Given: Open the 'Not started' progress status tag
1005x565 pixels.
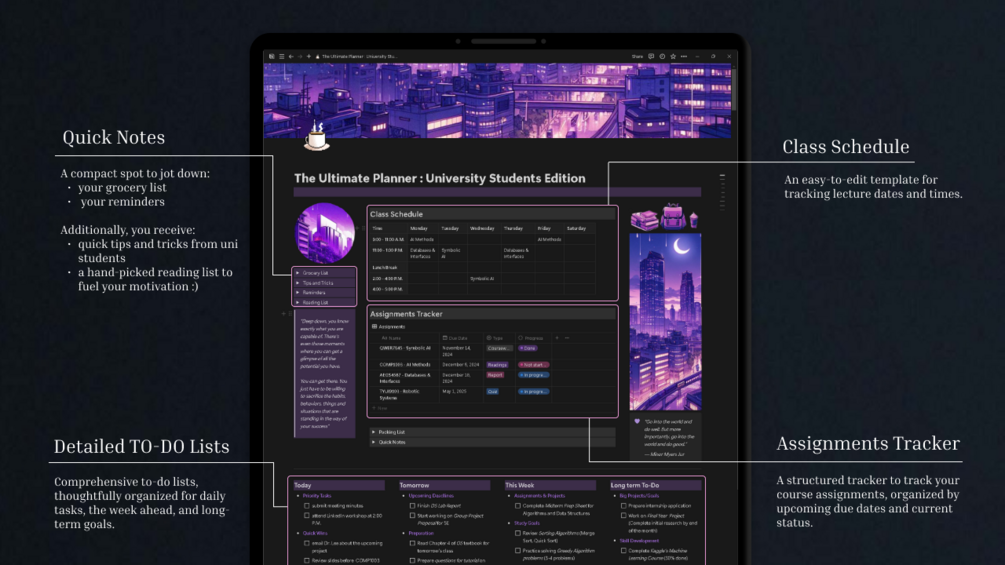Looking at the screenshot, I should (x=533, y=364).
